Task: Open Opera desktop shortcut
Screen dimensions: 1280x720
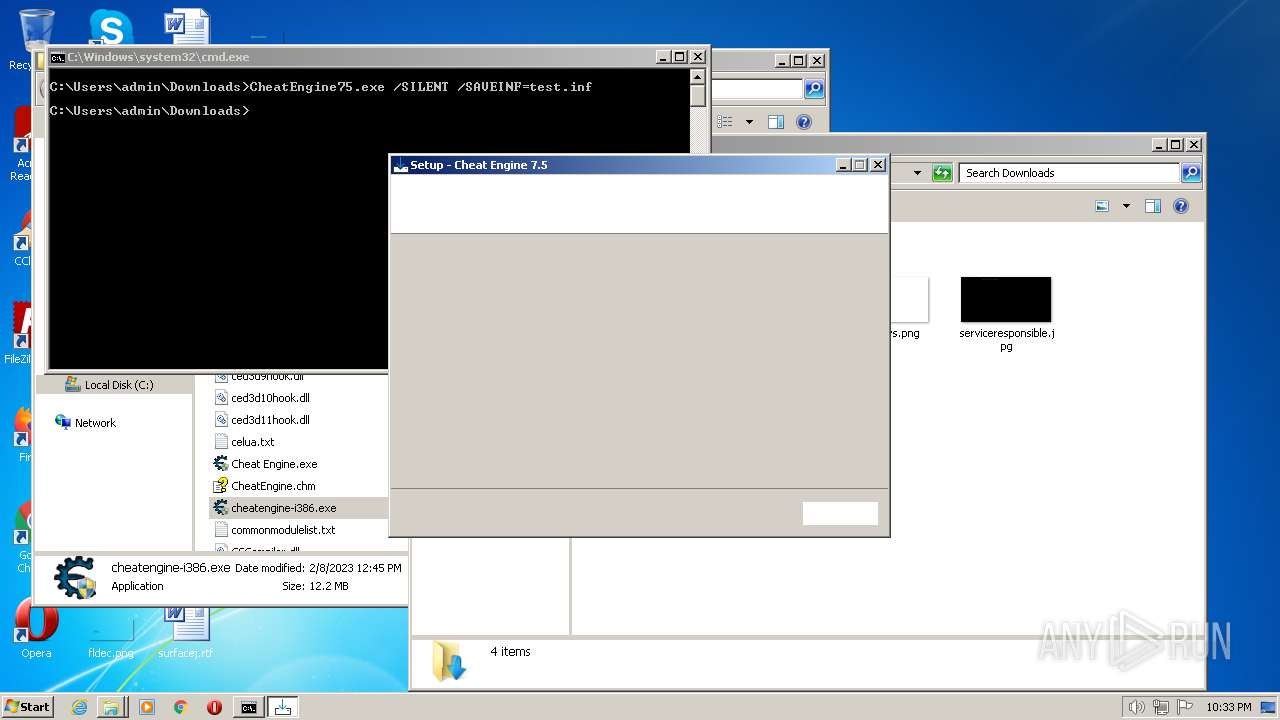Action: point(36,630)
